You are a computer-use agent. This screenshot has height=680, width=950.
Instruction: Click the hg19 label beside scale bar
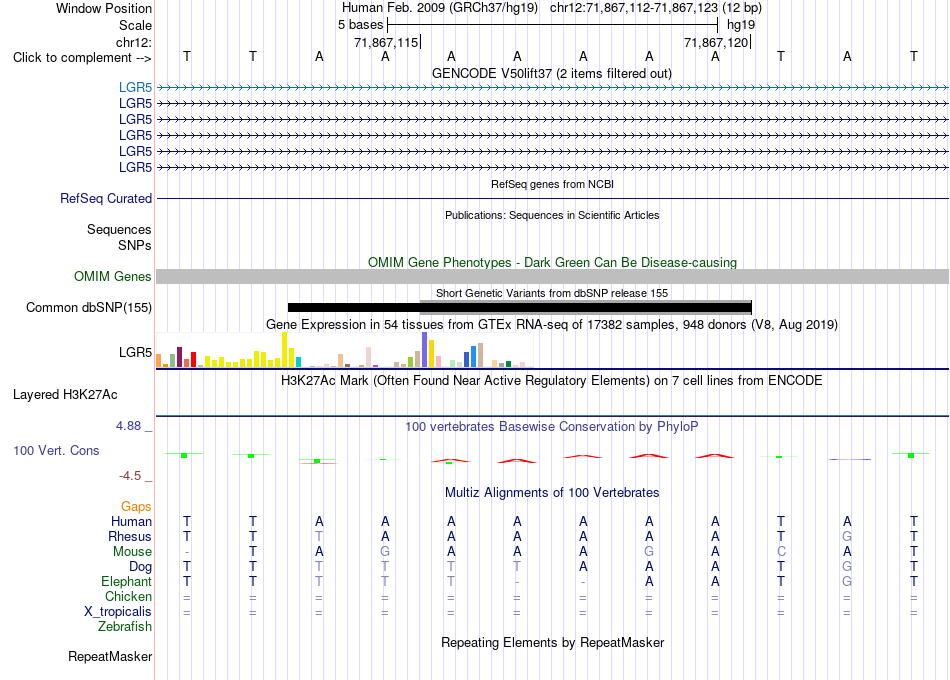tap(741, 25)
